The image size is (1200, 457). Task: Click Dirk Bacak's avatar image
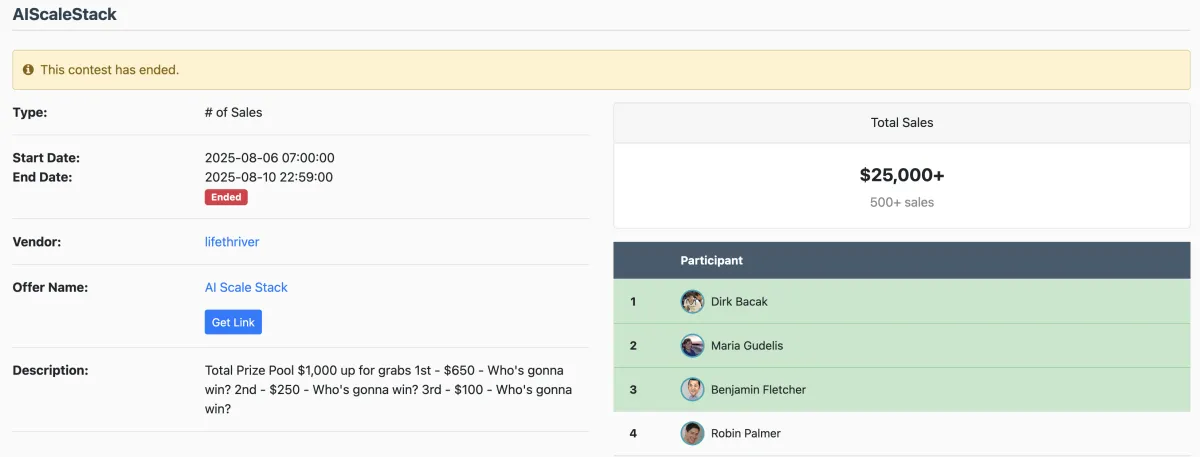(x=692, y=301)
